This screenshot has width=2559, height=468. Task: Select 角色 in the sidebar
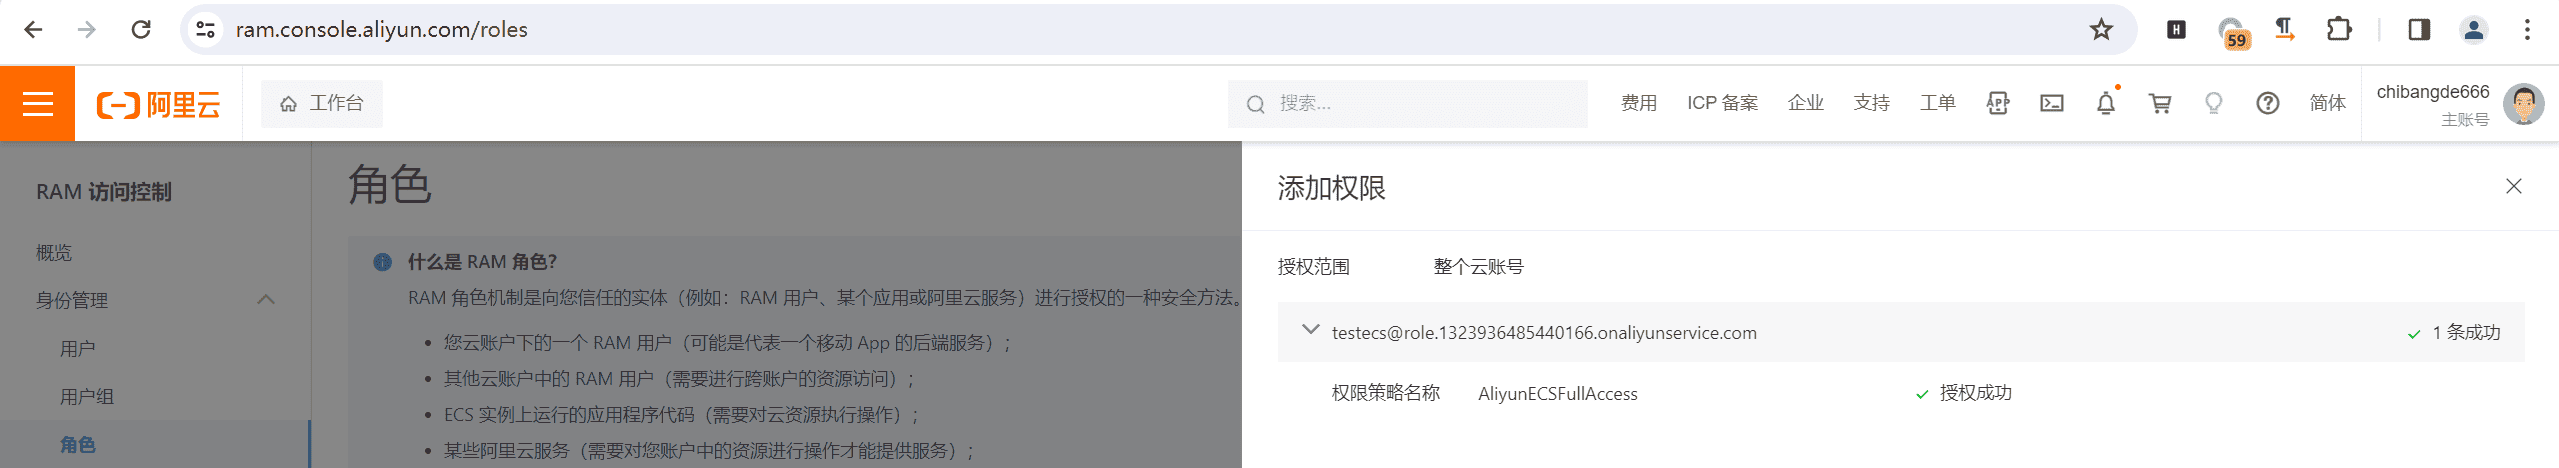(x=78, y=445)
